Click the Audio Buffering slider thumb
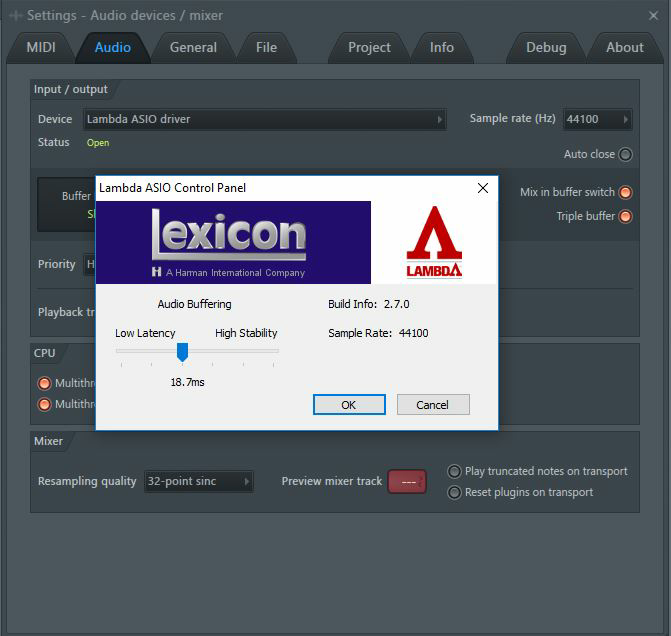The height and width of the screenshot is (636, 671). pyautogui.click(x=182, y=352)
